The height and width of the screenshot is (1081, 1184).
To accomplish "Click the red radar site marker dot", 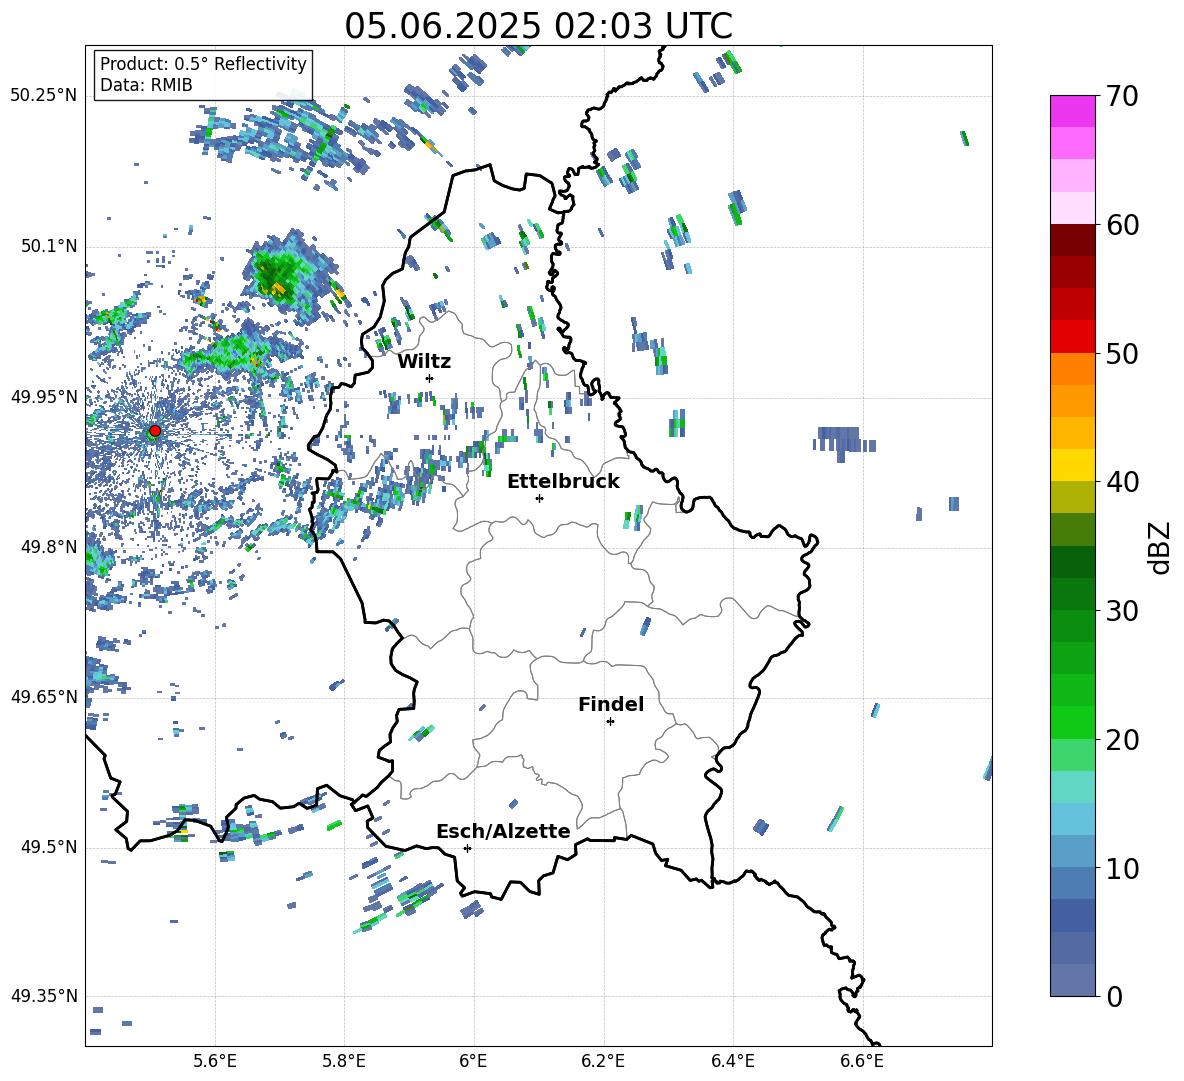I will (x=155, y=431).
